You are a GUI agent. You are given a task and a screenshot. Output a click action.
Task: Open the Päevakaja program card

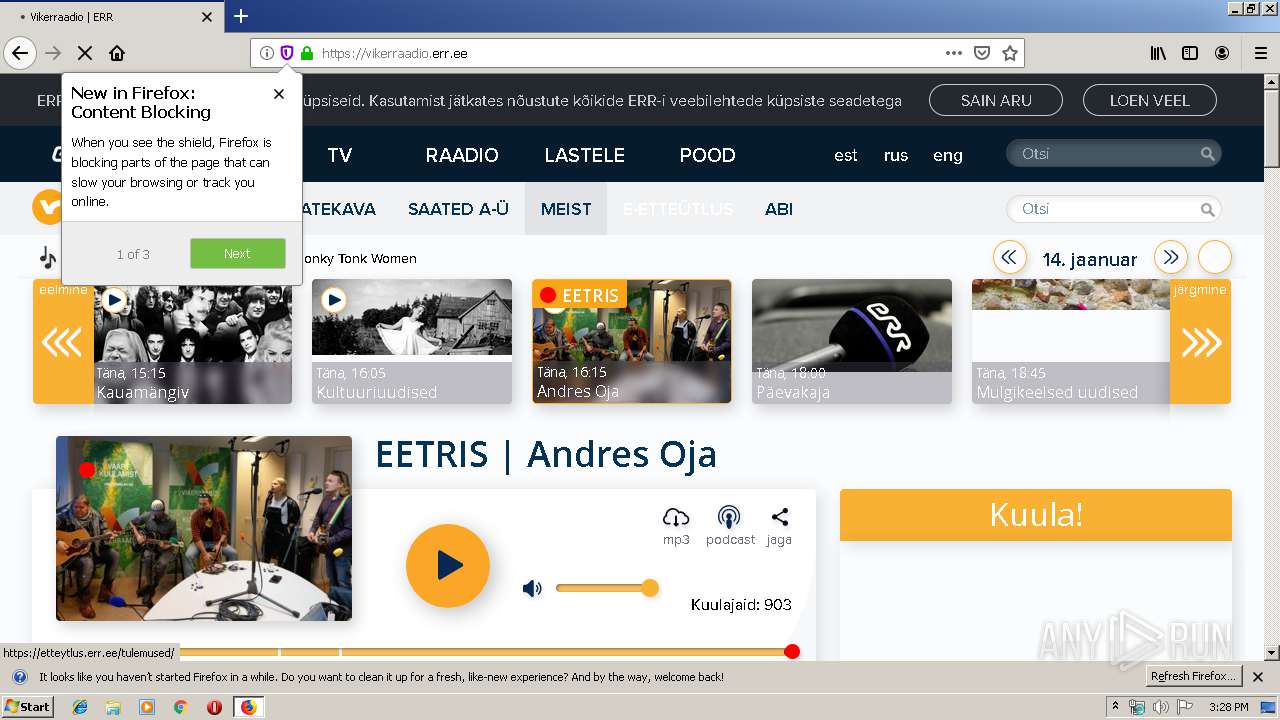pyautogui.click(x=852, y=342)
